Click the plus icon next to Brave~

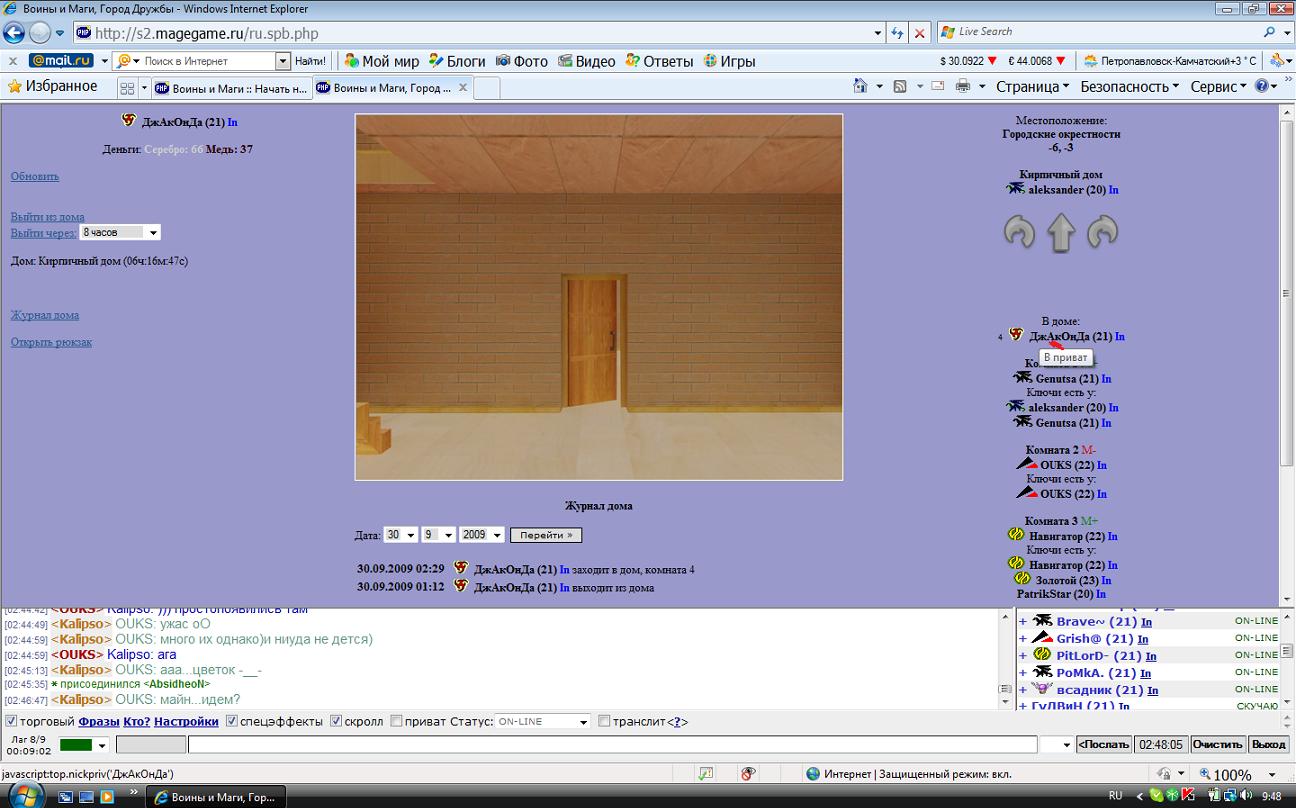[x=1023, y=622]
